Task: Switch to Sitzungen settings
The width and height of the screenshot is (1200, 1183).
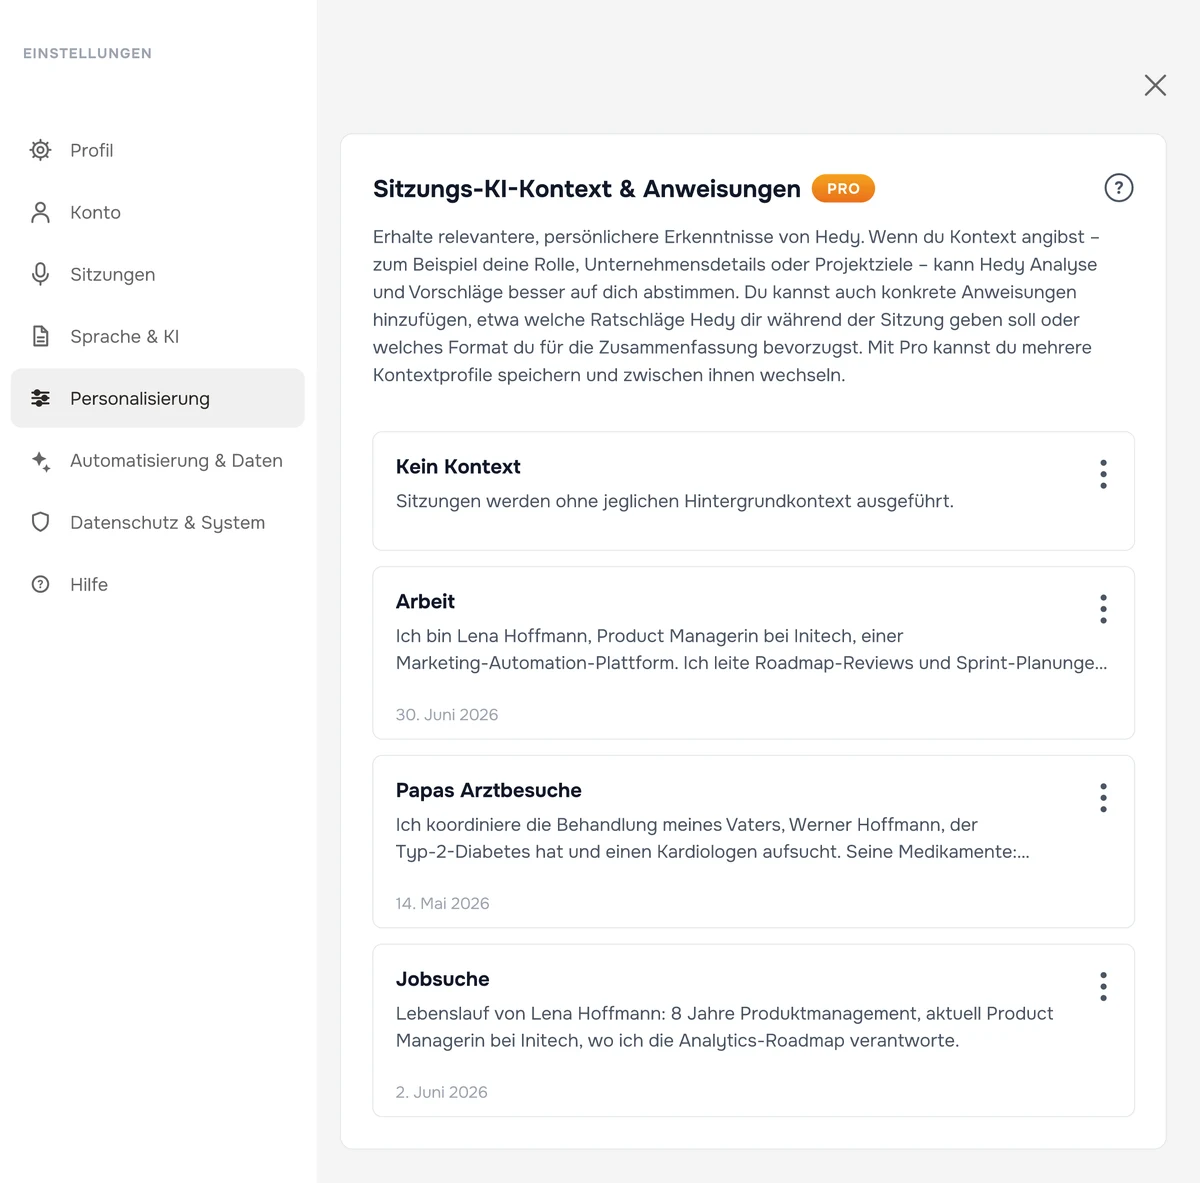Action: 157,274
